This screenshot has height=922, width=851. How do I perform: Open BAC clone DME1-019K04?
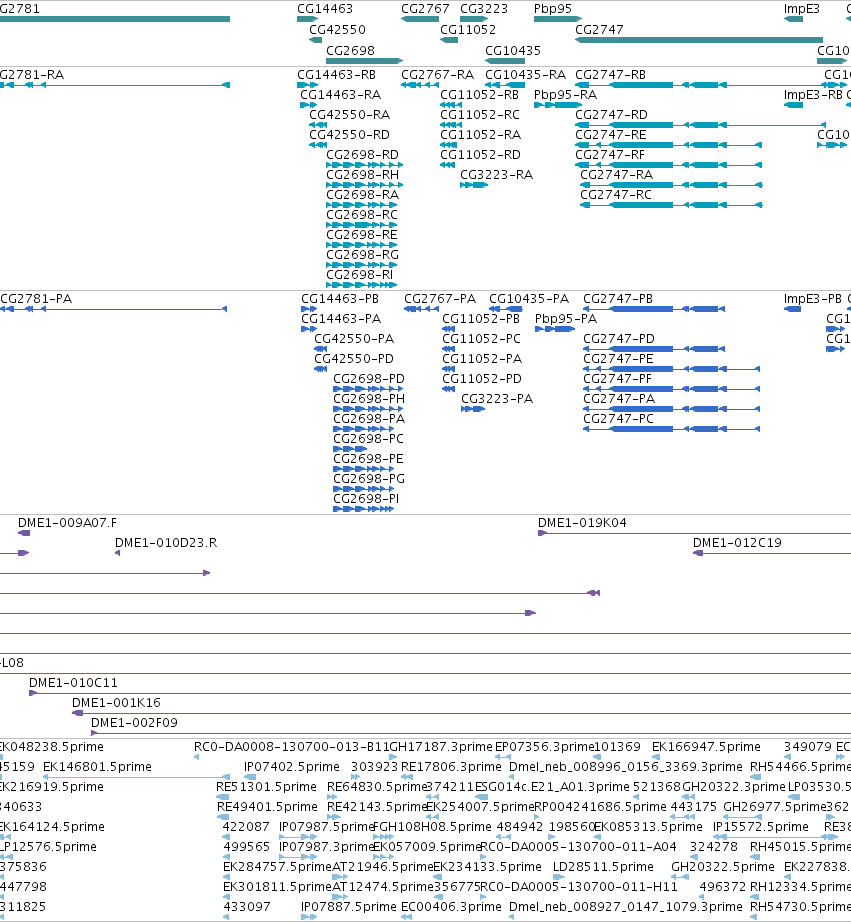(582, 523)
